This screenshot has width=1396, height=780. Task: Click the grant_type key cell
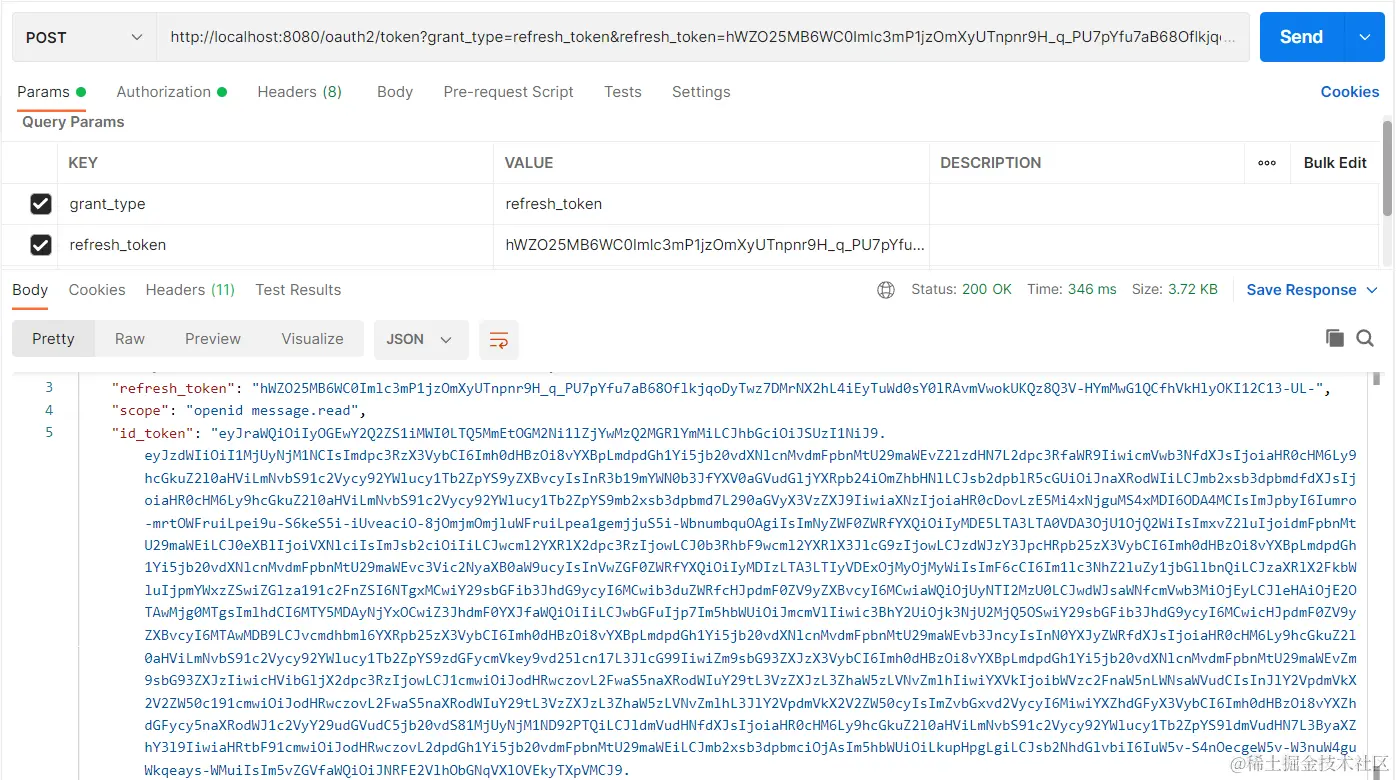click(x=275, y=204)
